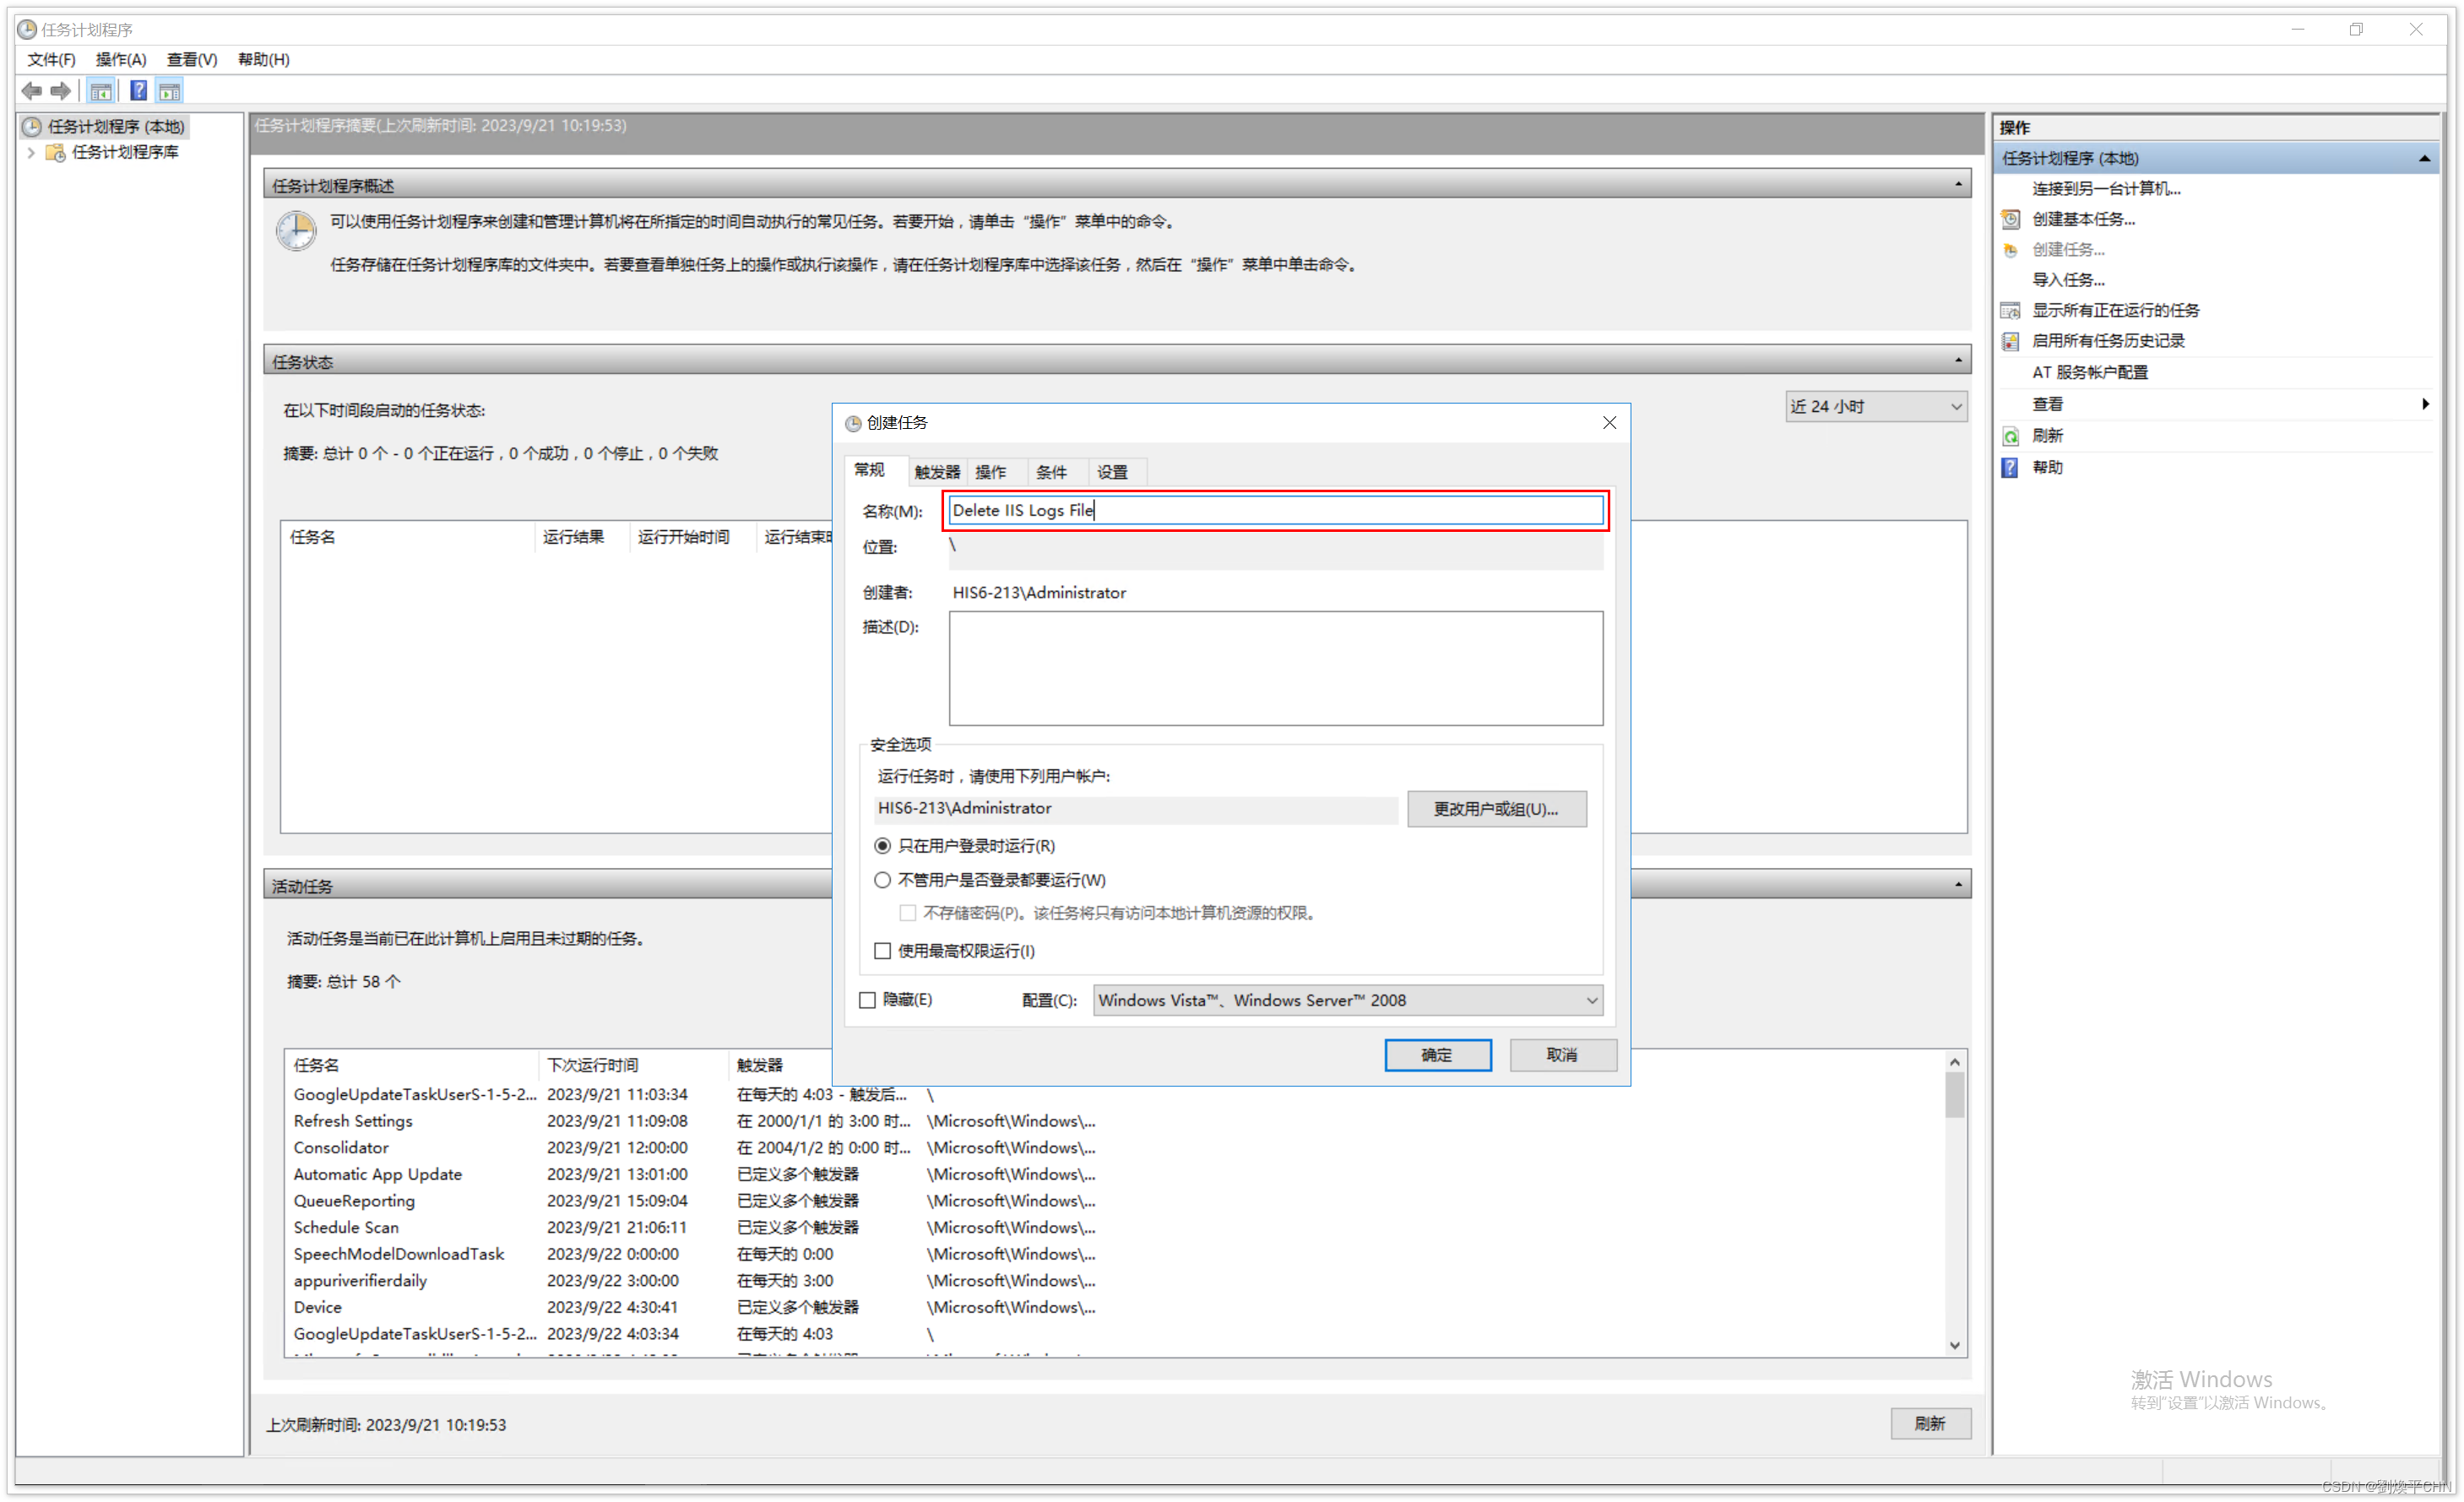Click 导入任务... action
Image resolution: width=2464 pixels, height=1502 pixels.
click(x=2068, y=280)
